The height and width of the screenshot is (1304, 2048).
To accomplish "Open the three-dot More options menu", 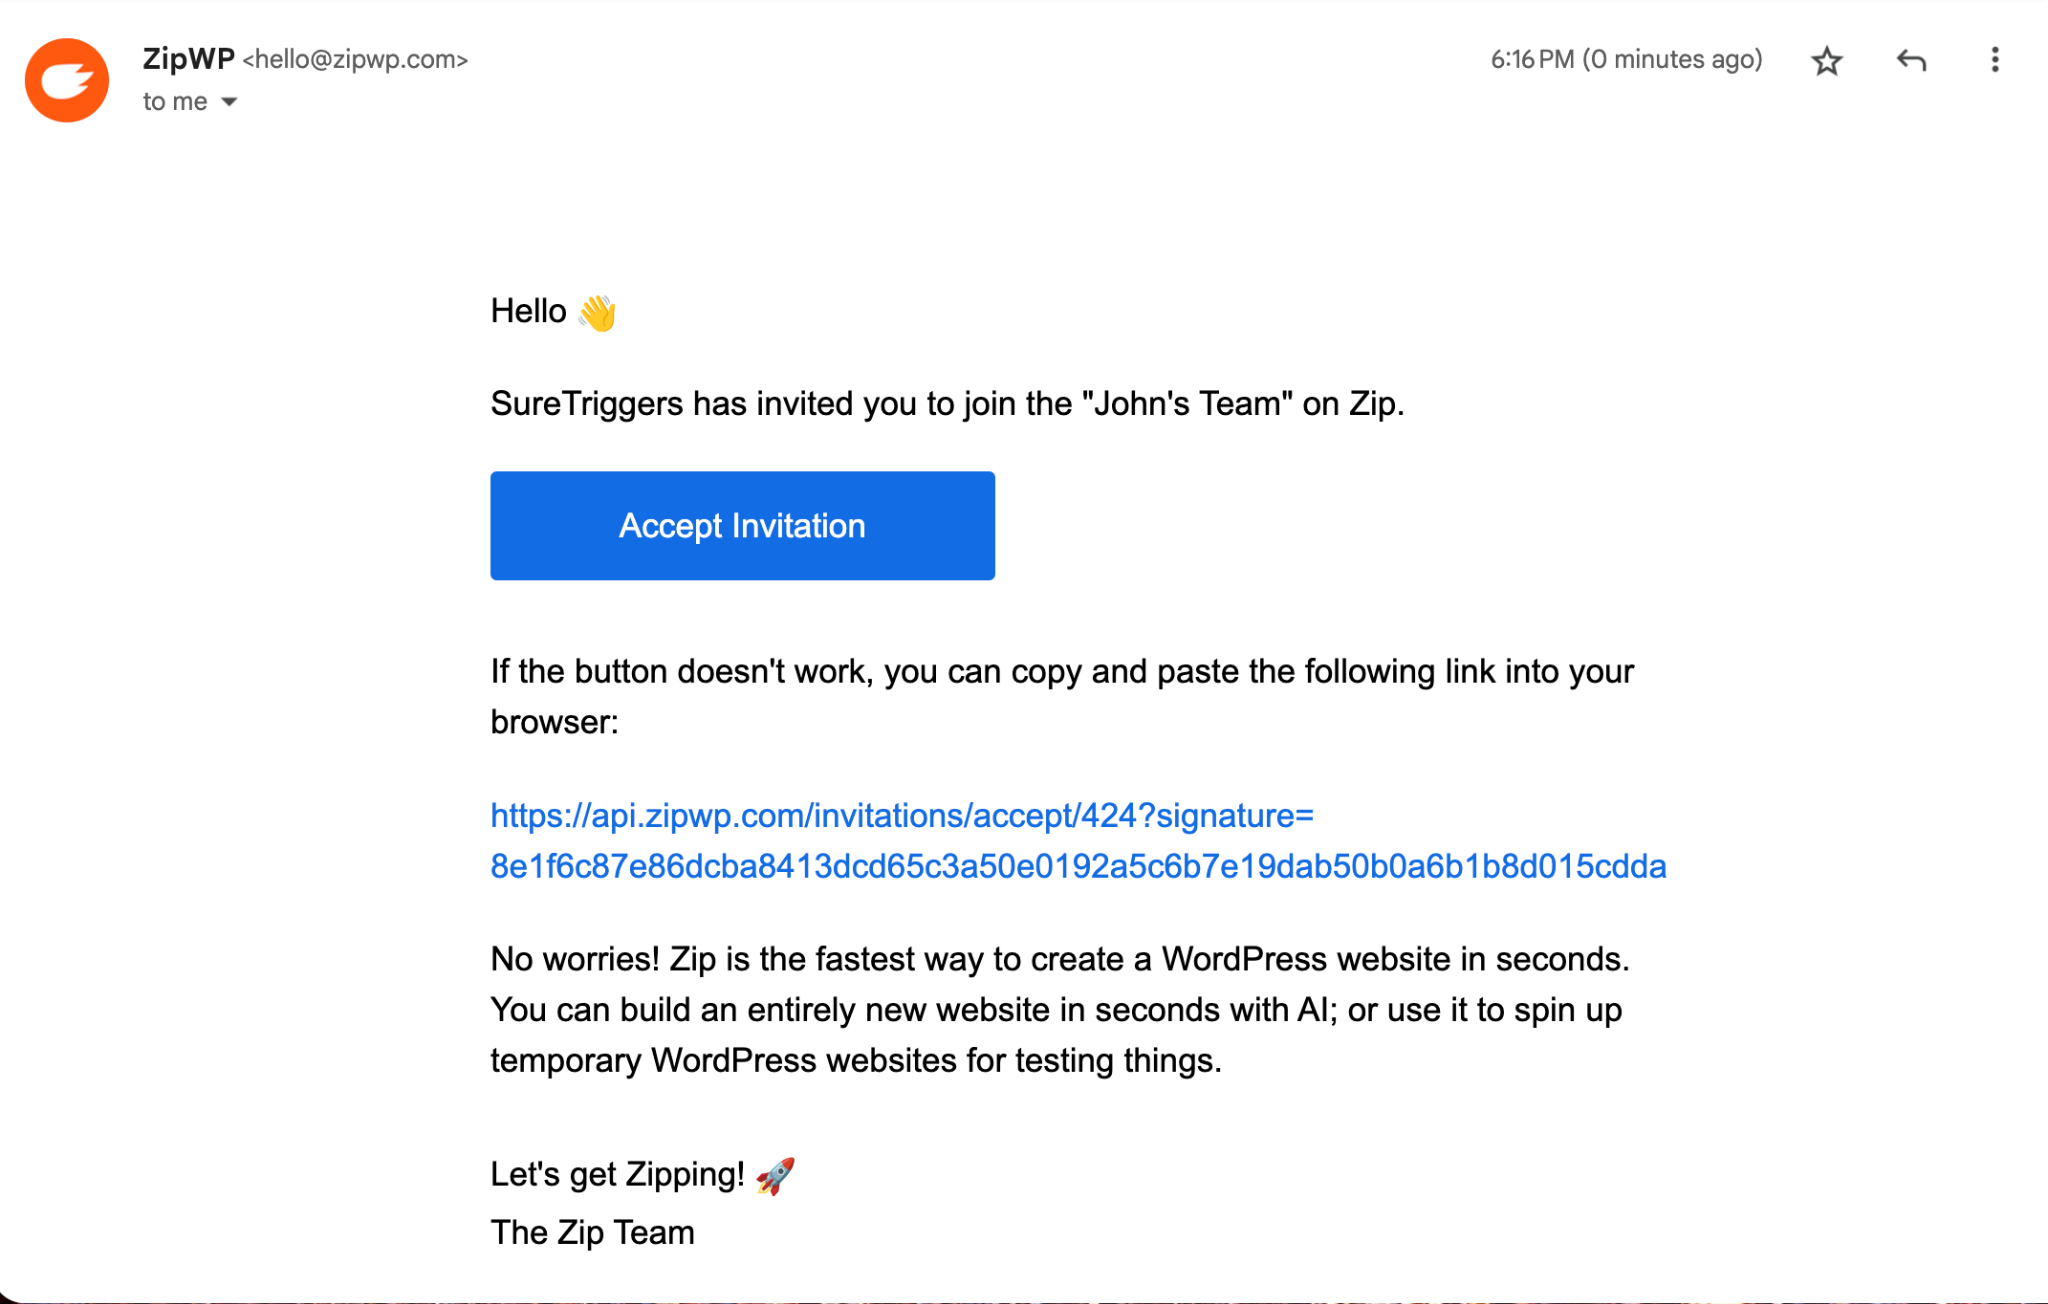I will pos(1994,60).
